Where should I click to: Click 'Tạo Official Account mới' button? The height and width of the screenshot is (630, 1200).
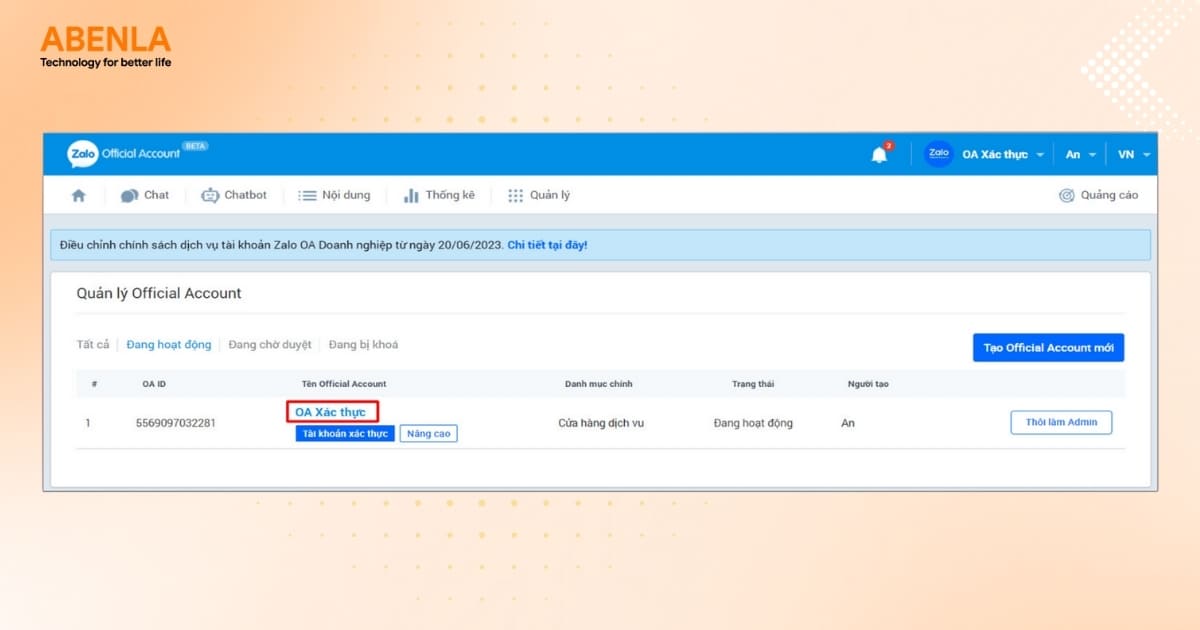point(1048,347)
